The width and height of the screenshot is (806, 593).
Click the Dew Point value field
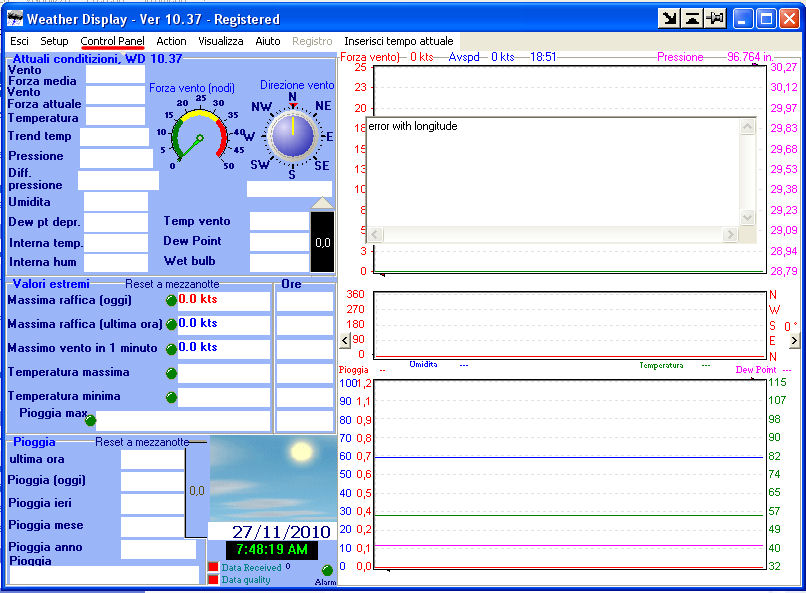point(279,242)
